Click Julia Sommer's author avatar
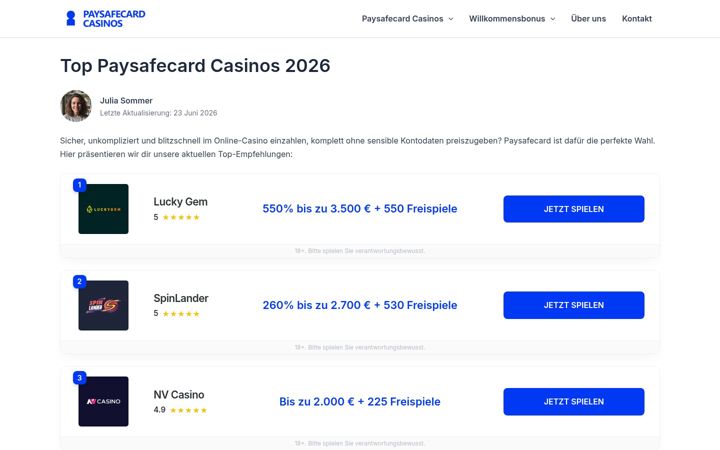Screen dimensions: 720x450 tap(76, 106)
